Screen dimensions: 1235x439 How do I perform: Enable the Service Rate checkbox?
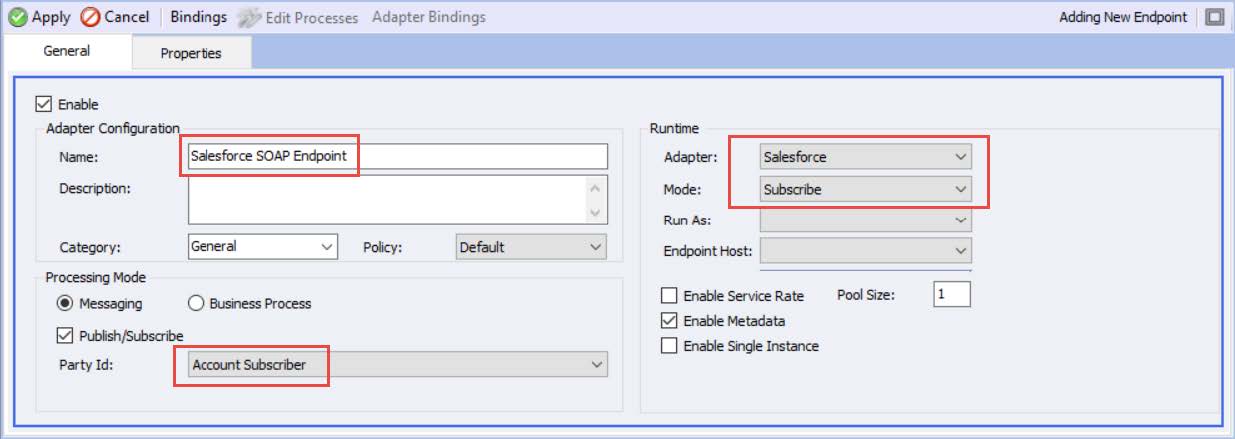tap(669, 296)
